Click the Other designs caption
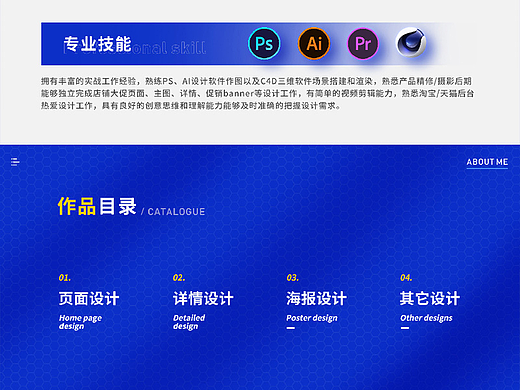This screenshot has width=520, height=390. click(x=426, y=318)
